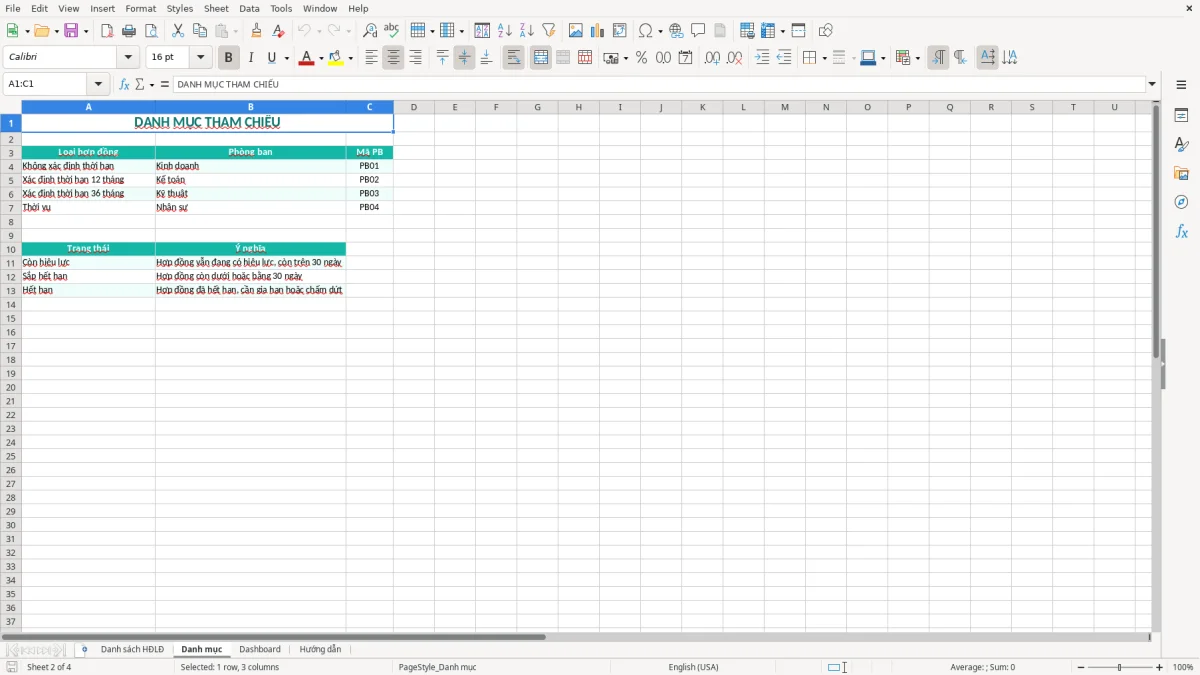Open the Borders dropdown arrow

pyautogui.click(x=824, y=58)
